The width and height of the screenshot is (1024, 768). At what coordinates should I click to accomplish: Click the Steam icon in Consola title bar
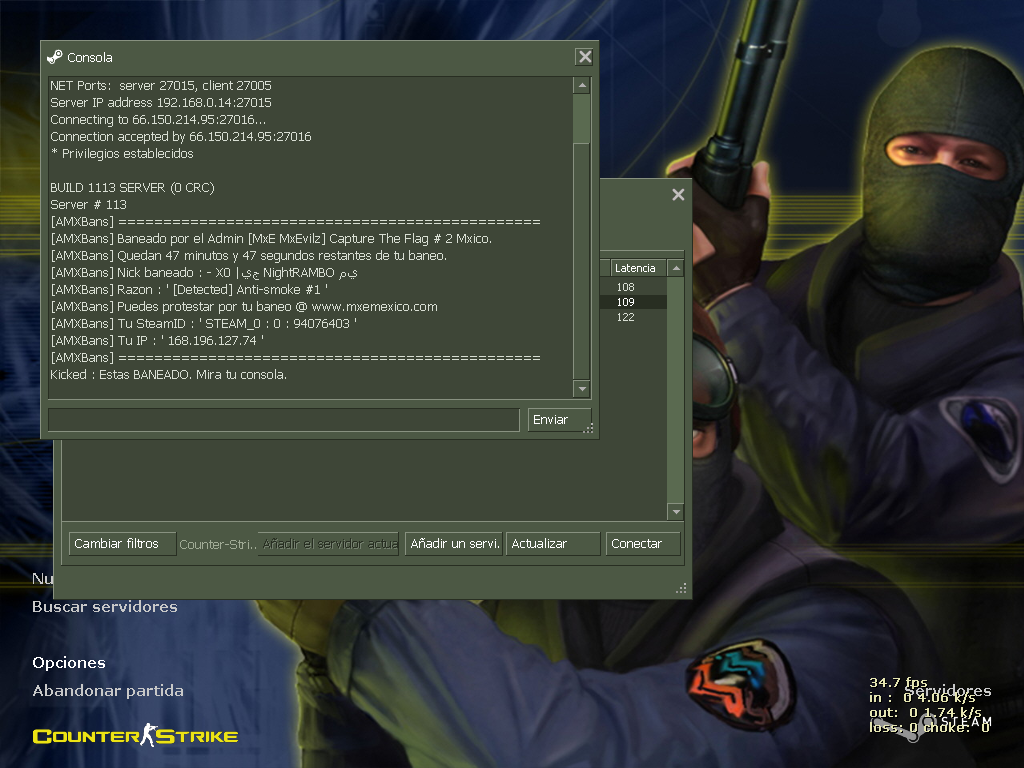pyautogui.click(x=55, y=57)
